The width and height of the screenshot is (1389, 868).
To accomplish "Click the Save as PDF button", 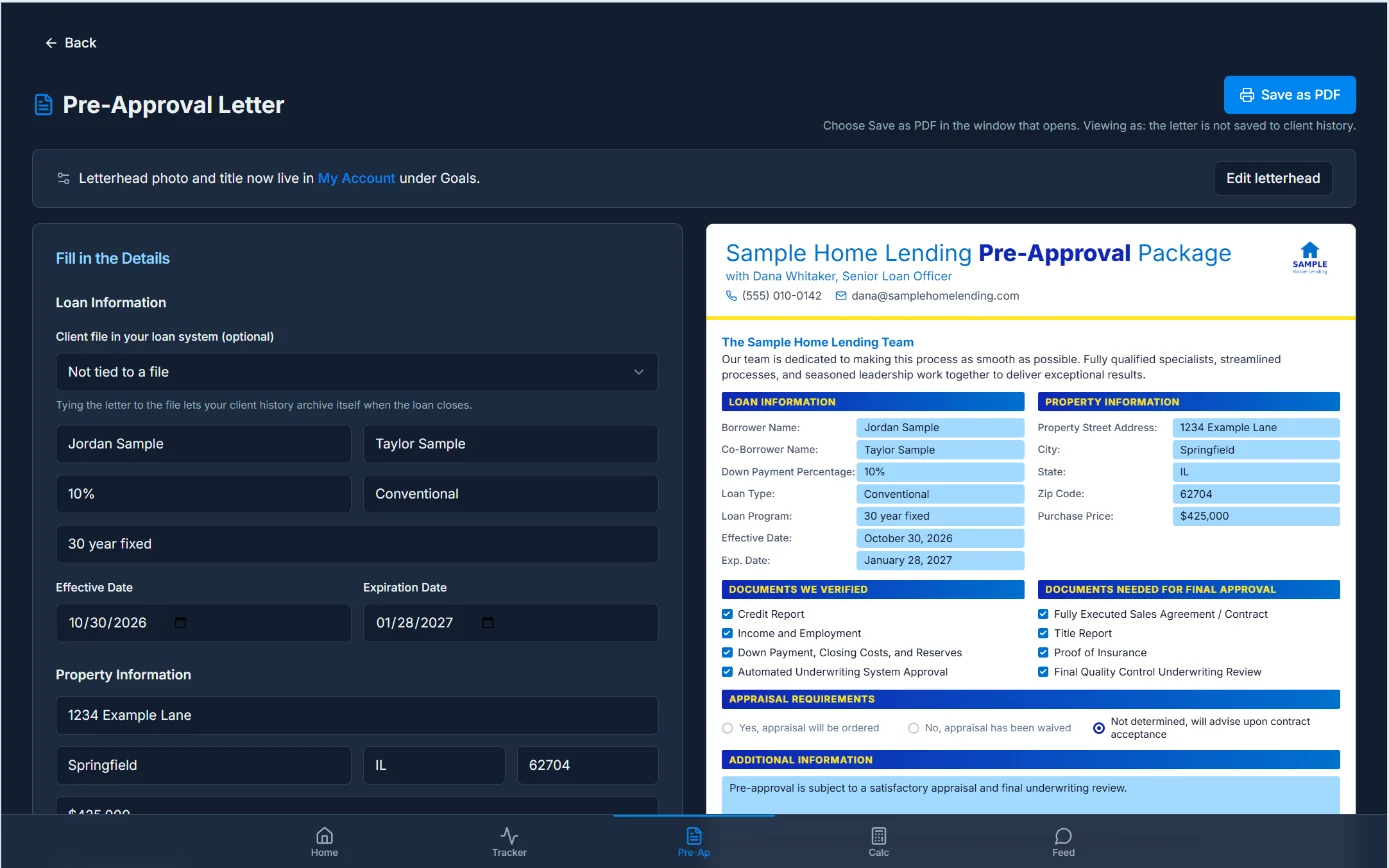I will tap(1290, 95).
